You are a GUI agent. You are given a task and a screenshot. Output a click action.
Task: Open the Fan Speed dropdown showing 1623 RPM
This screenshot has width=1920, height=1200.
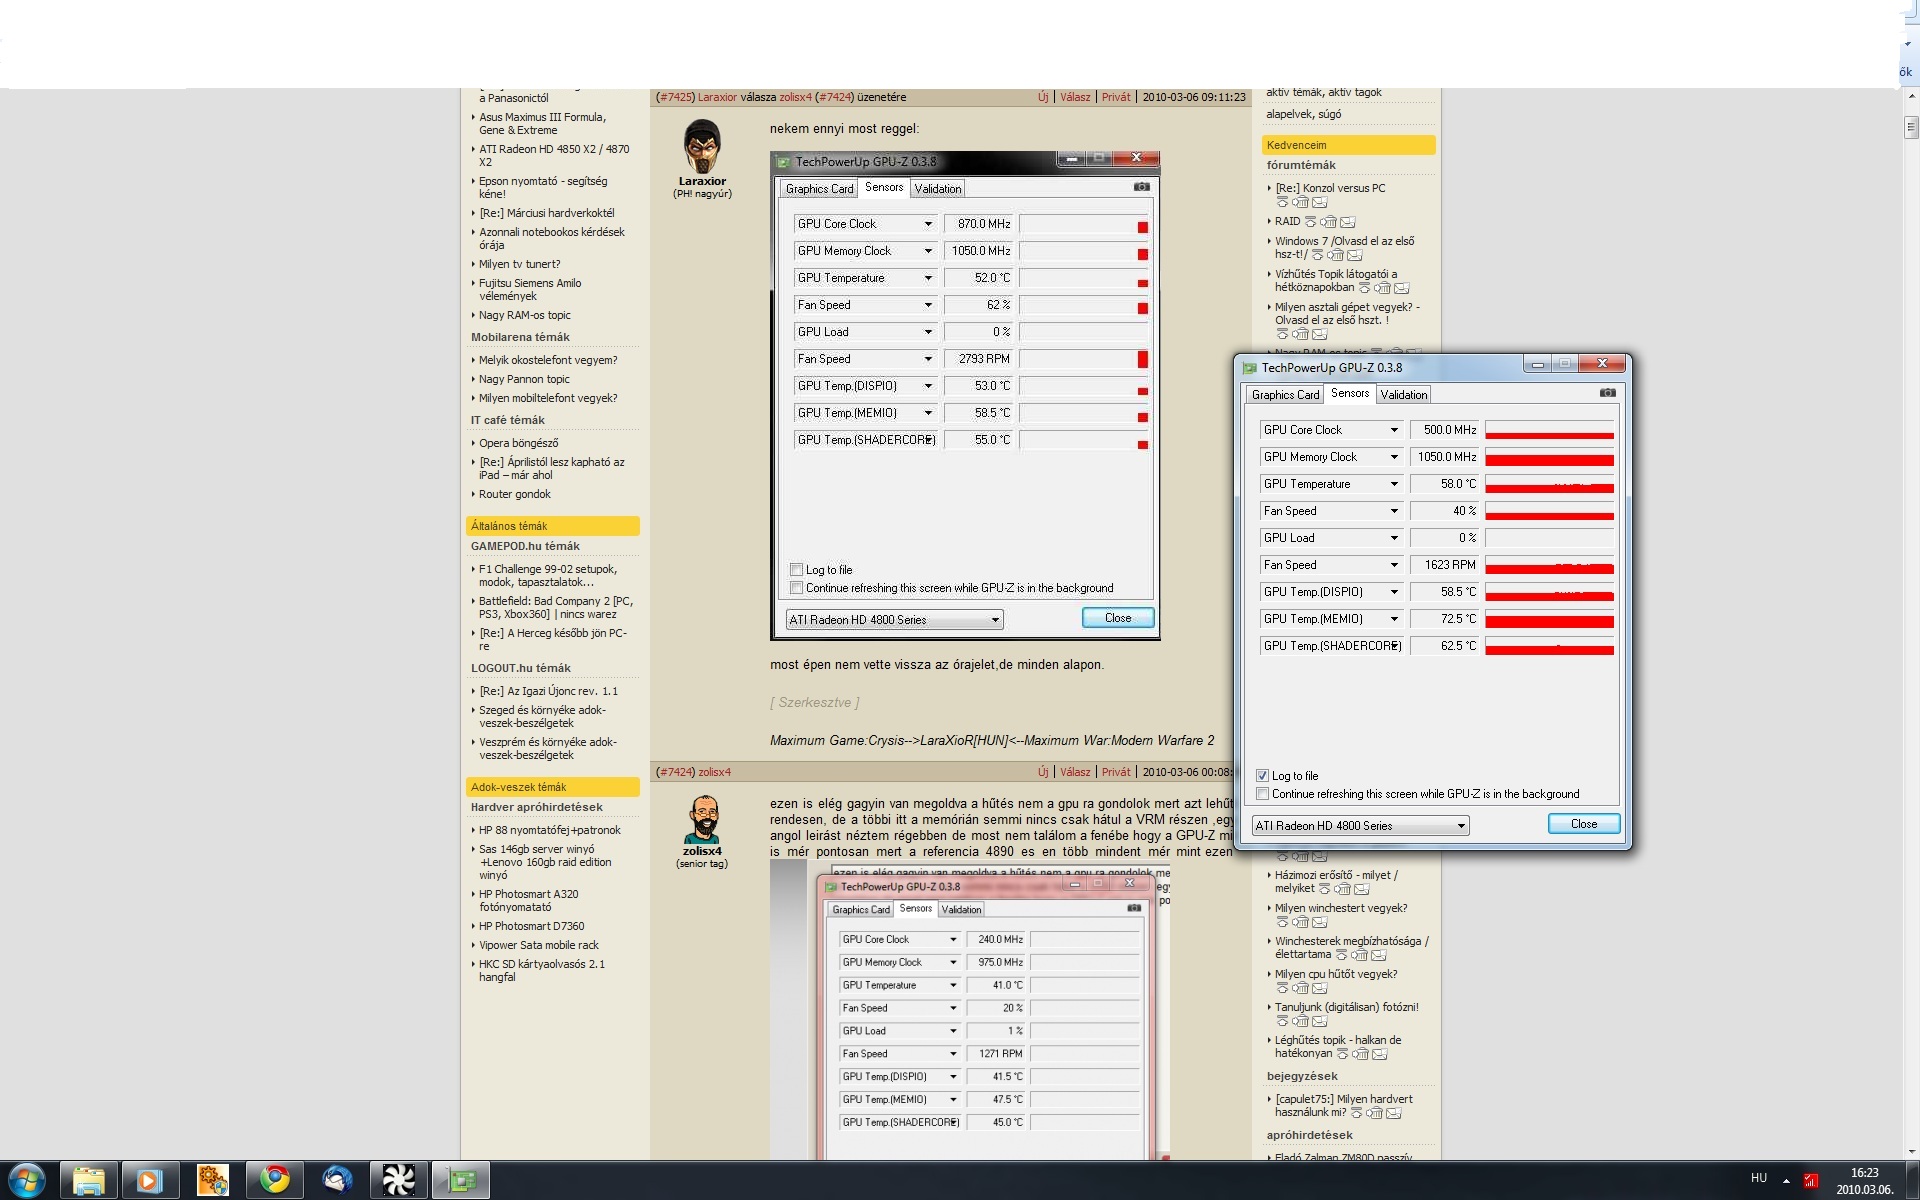[x=1331, y=565]
